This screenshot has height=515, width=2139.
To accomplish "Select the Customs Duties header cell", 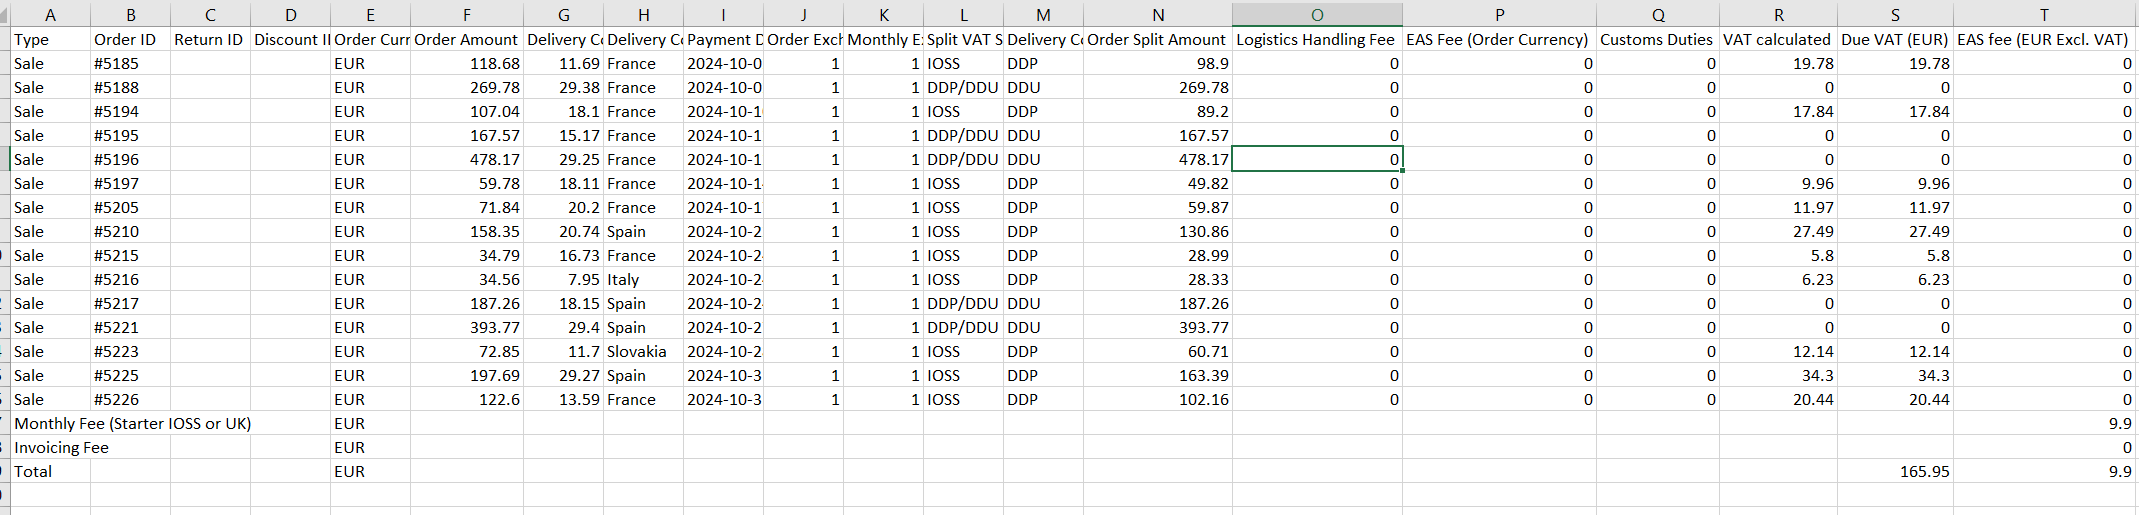I will coord(1657,40).
